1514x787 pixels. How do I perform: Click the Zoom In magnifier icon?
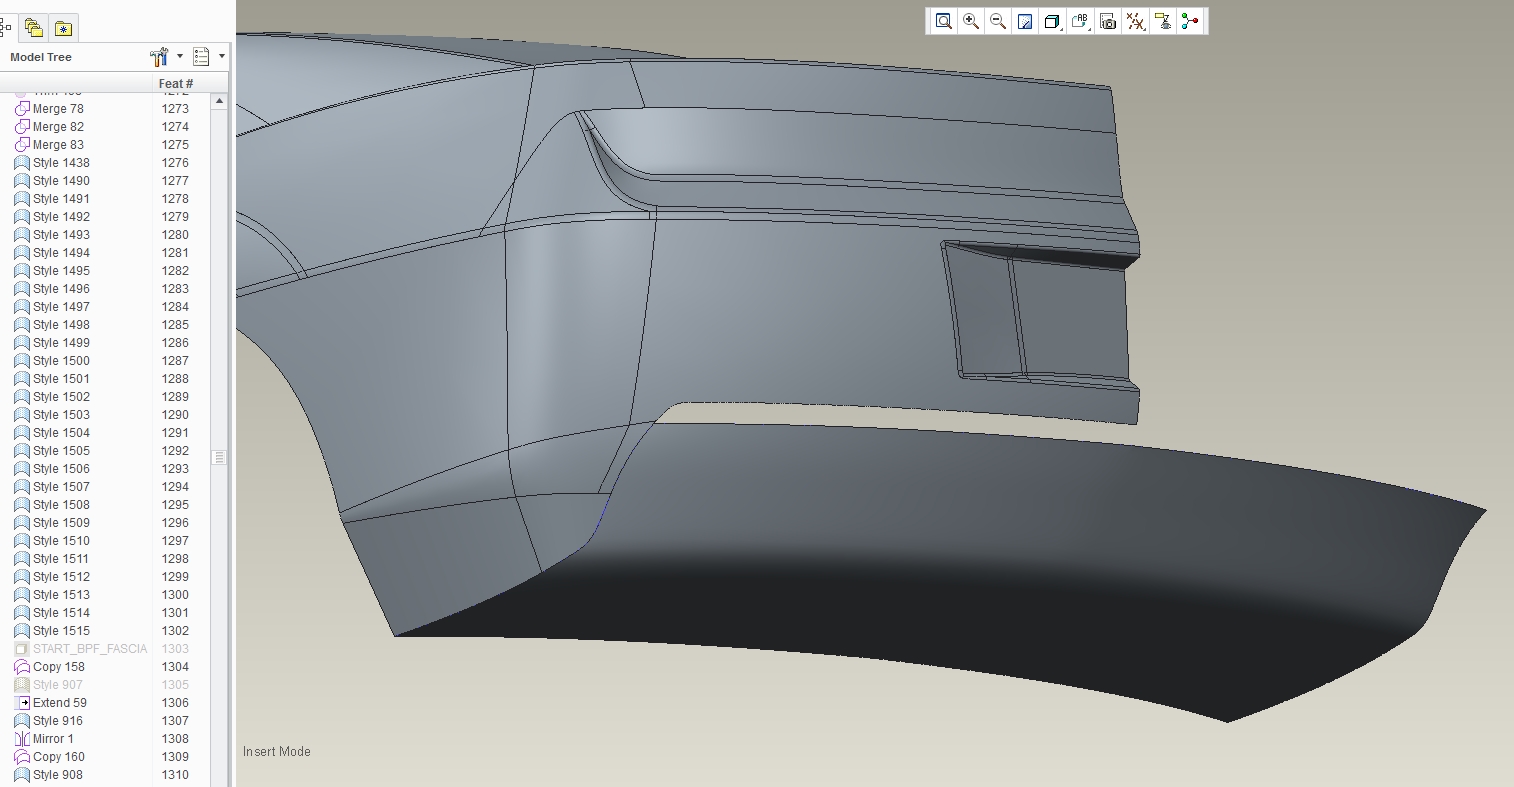[970, 21]
